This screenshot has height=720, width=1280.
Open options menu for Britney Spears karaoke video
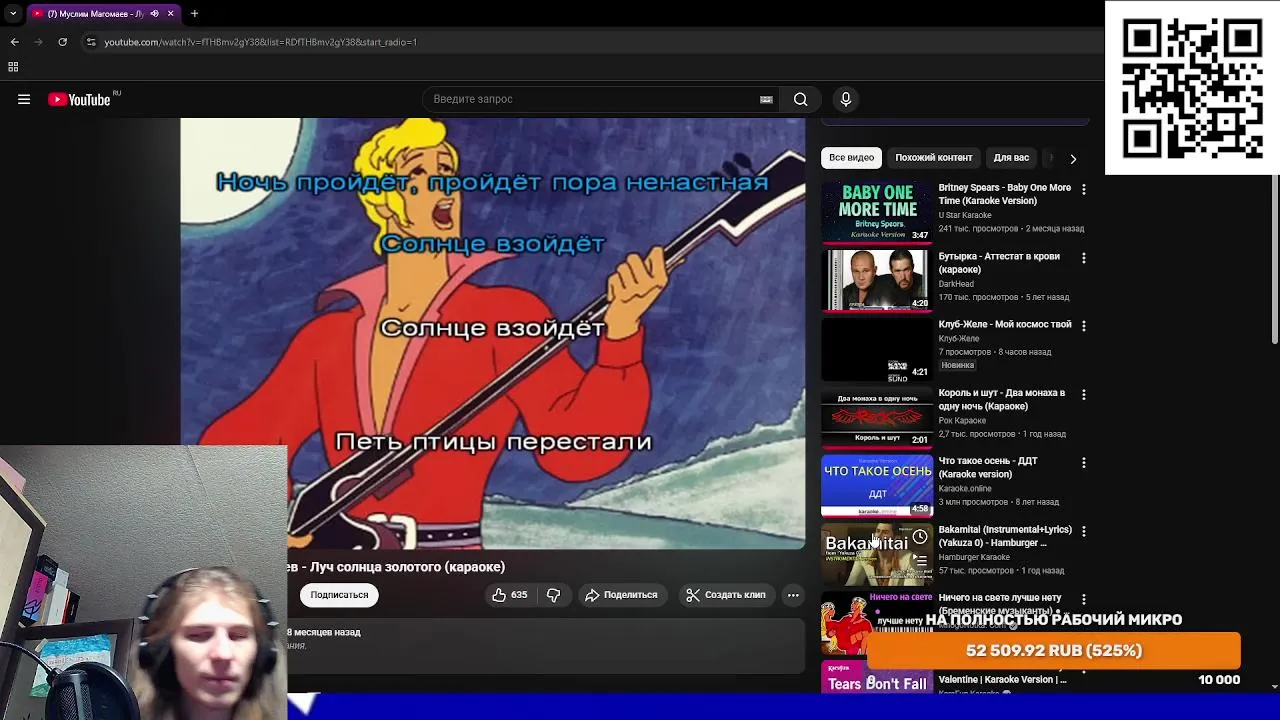pos(1083,189)
